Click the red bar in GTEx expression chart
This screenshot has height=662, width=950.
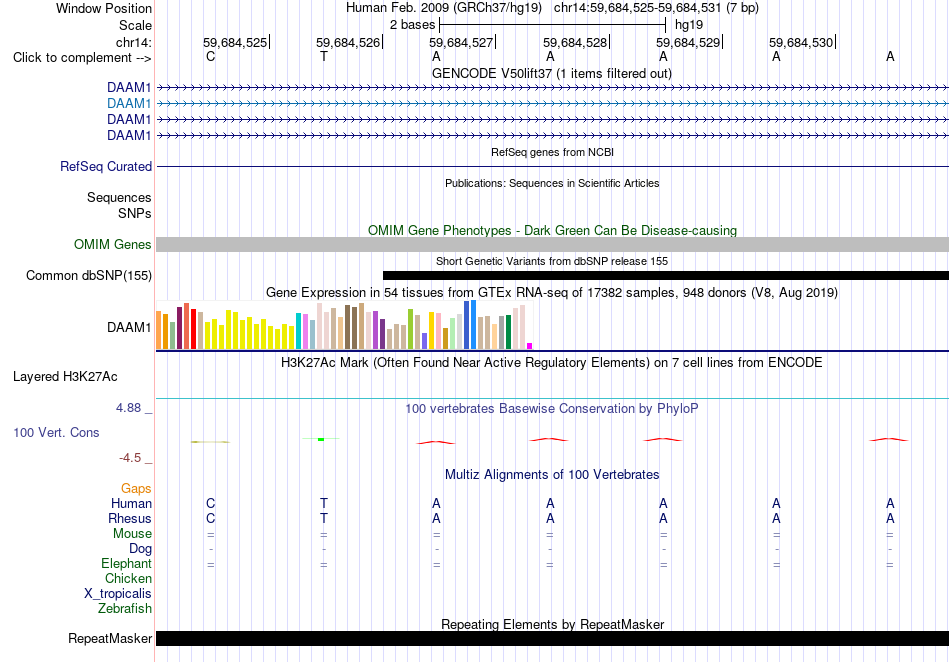(193, 329)
